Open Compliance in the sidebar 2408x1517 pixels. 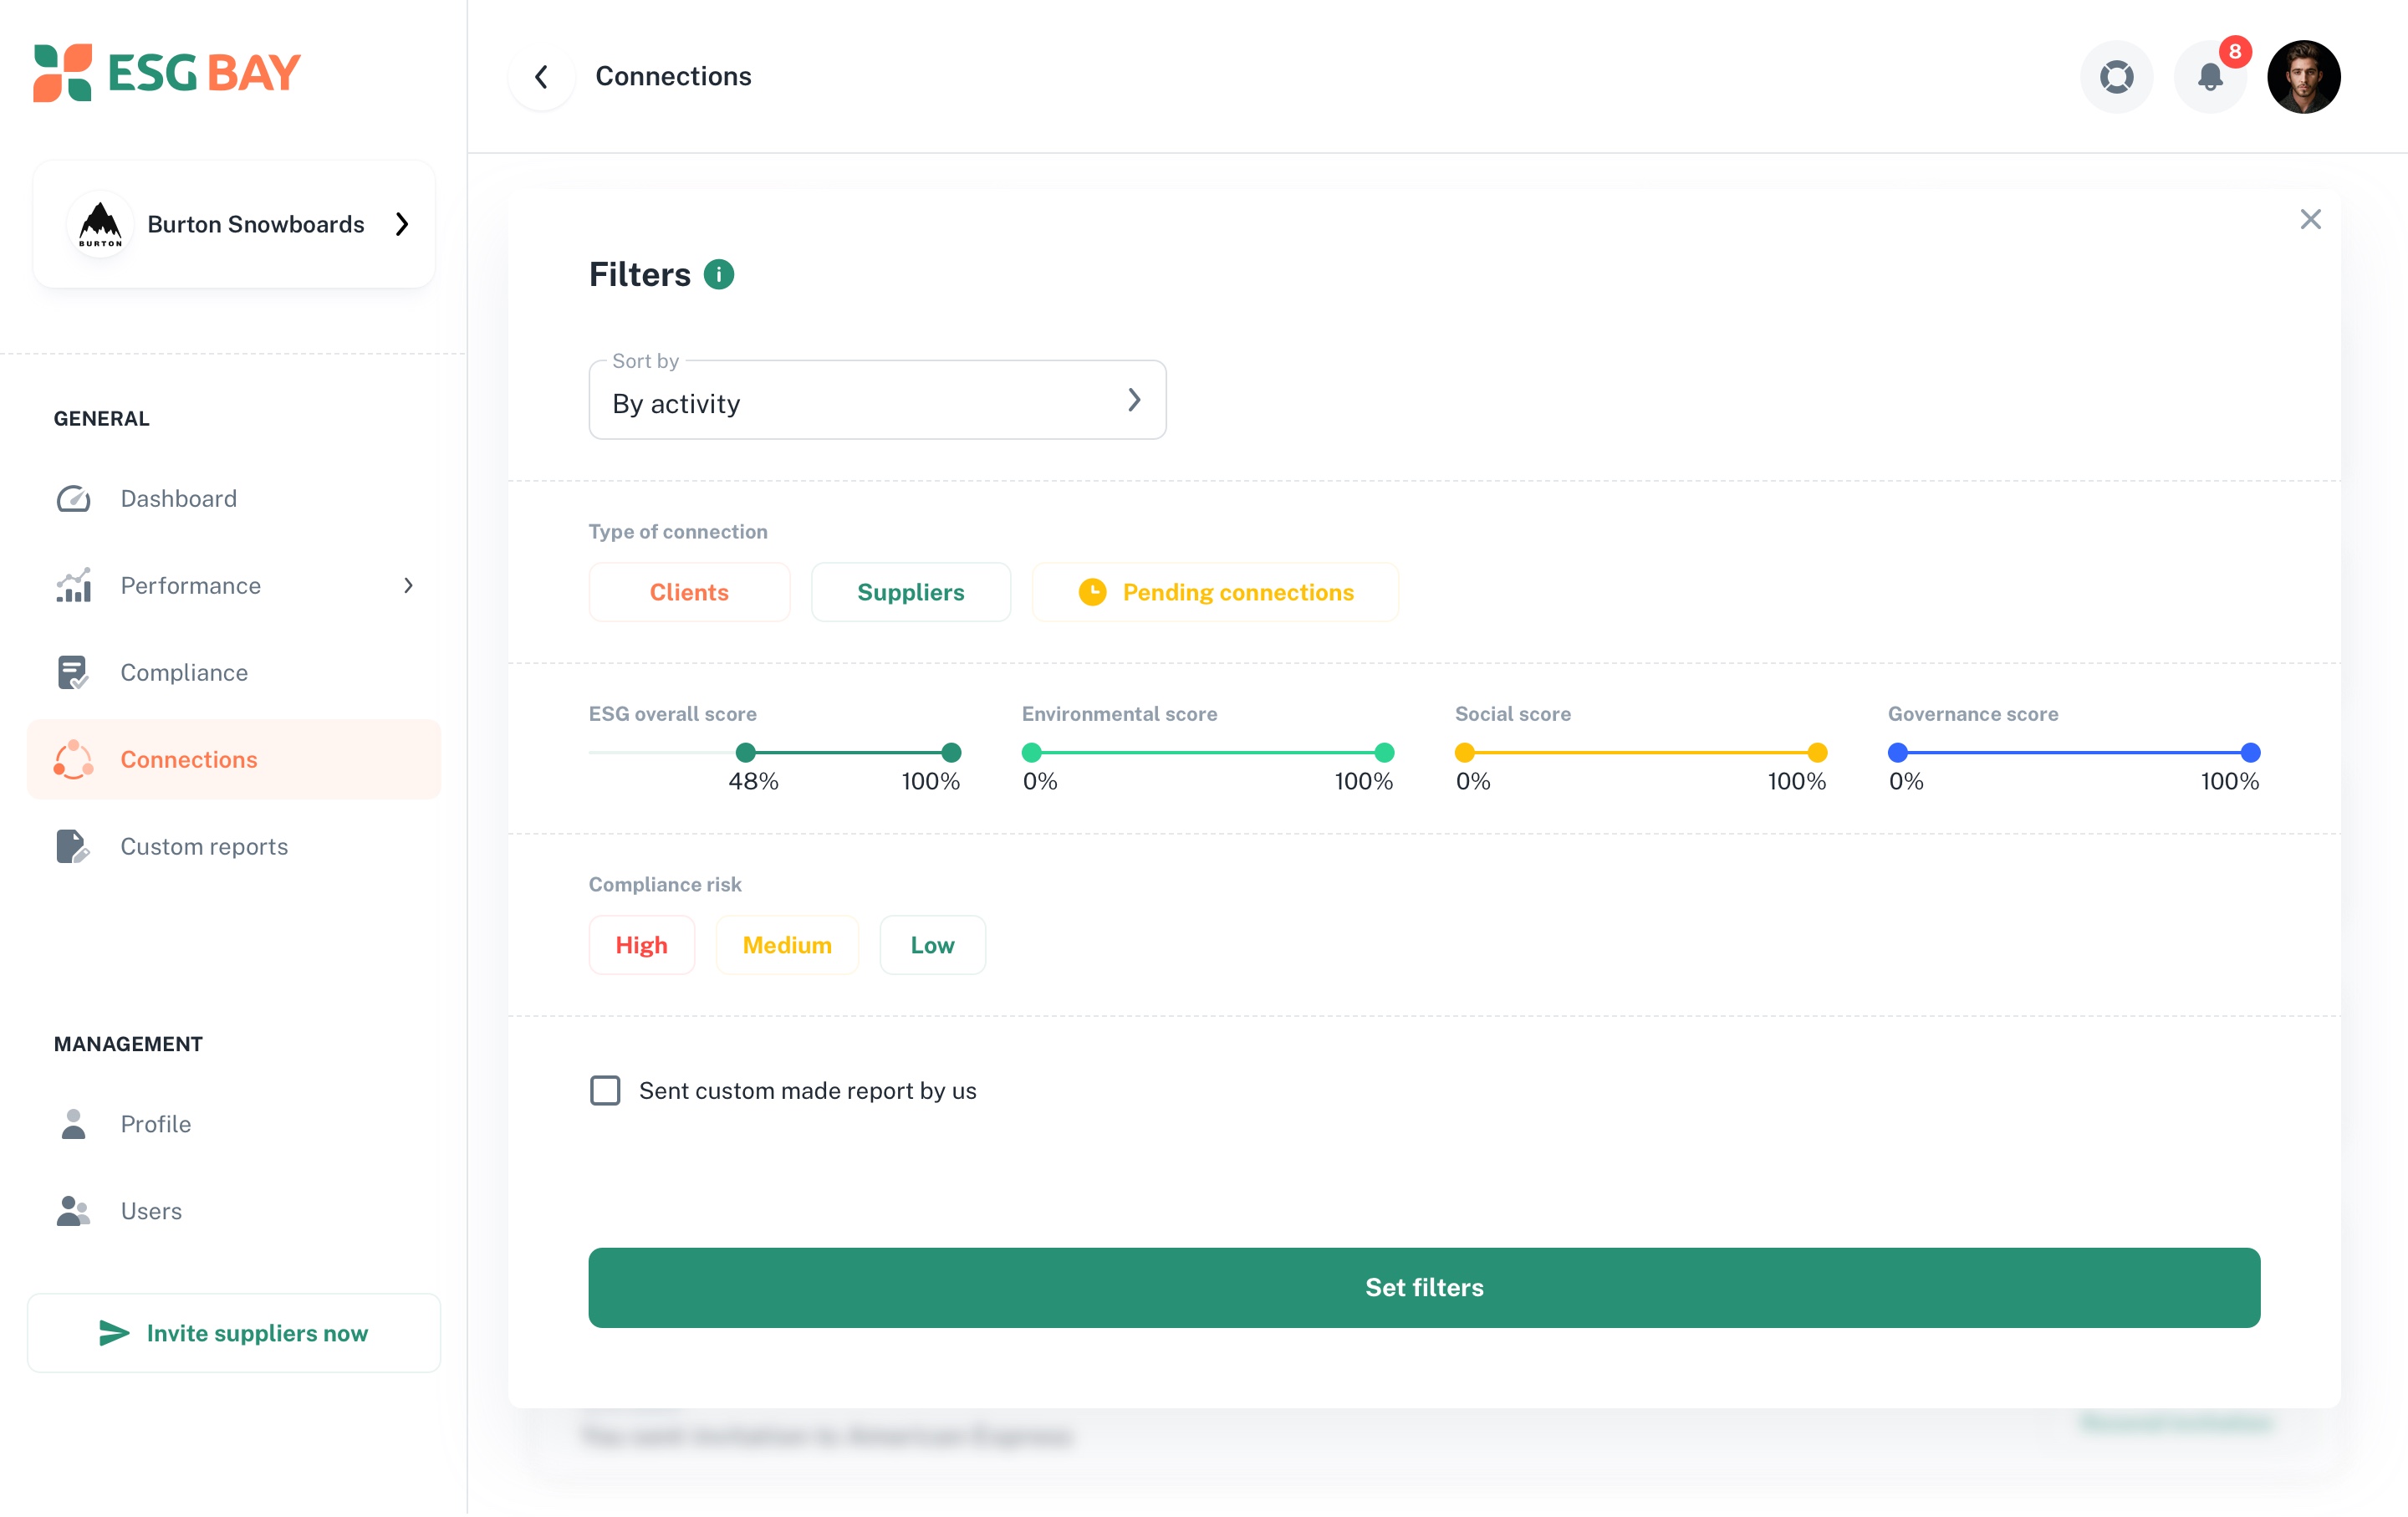pos(234,673)
